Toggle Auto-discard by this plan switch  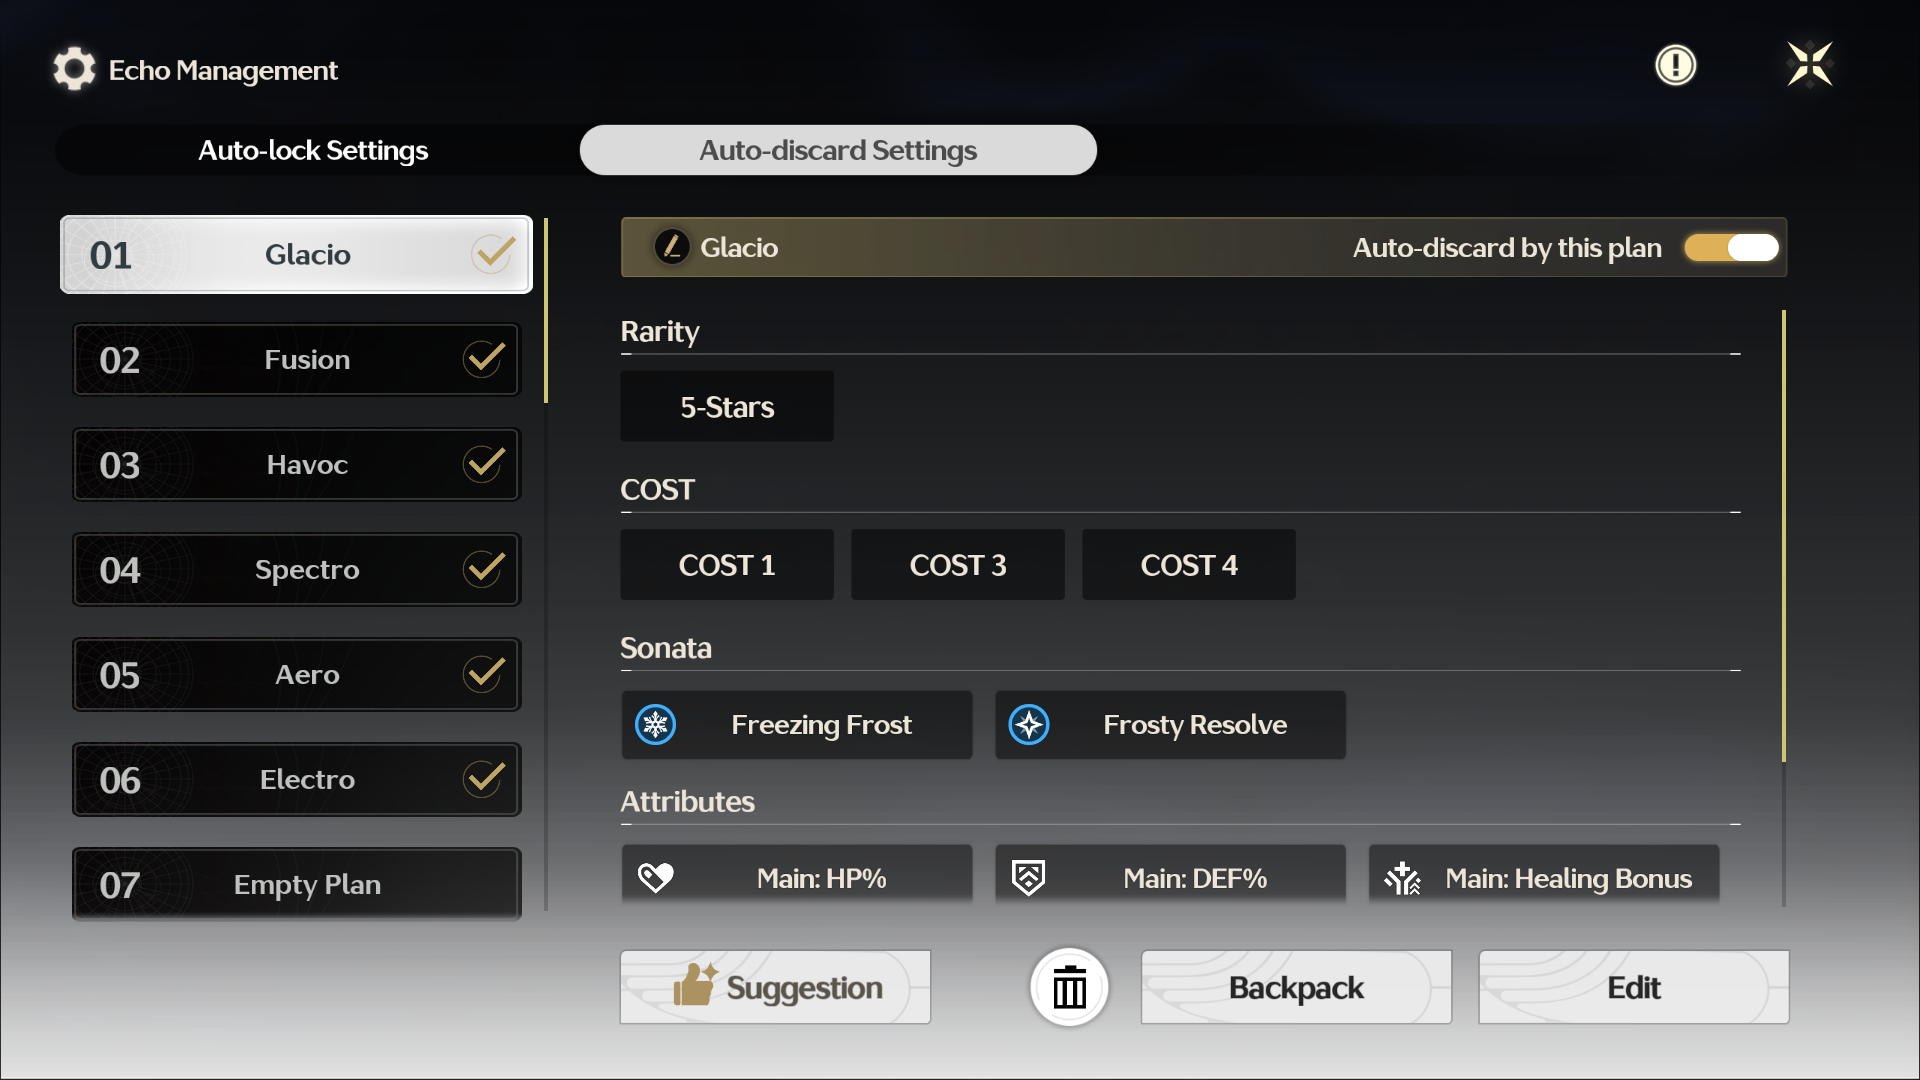(1732, 247)
